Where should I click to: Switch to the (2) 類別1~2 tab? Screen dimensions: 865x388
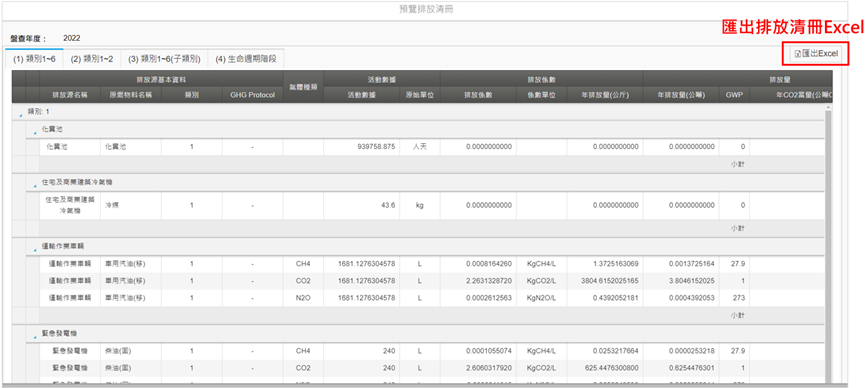(x=92, y=59)
